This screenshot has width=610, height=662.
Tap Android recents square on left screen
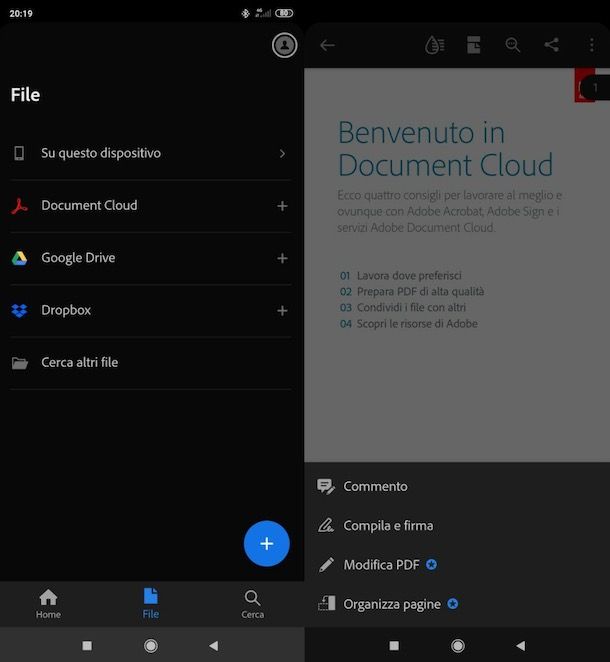87,646
